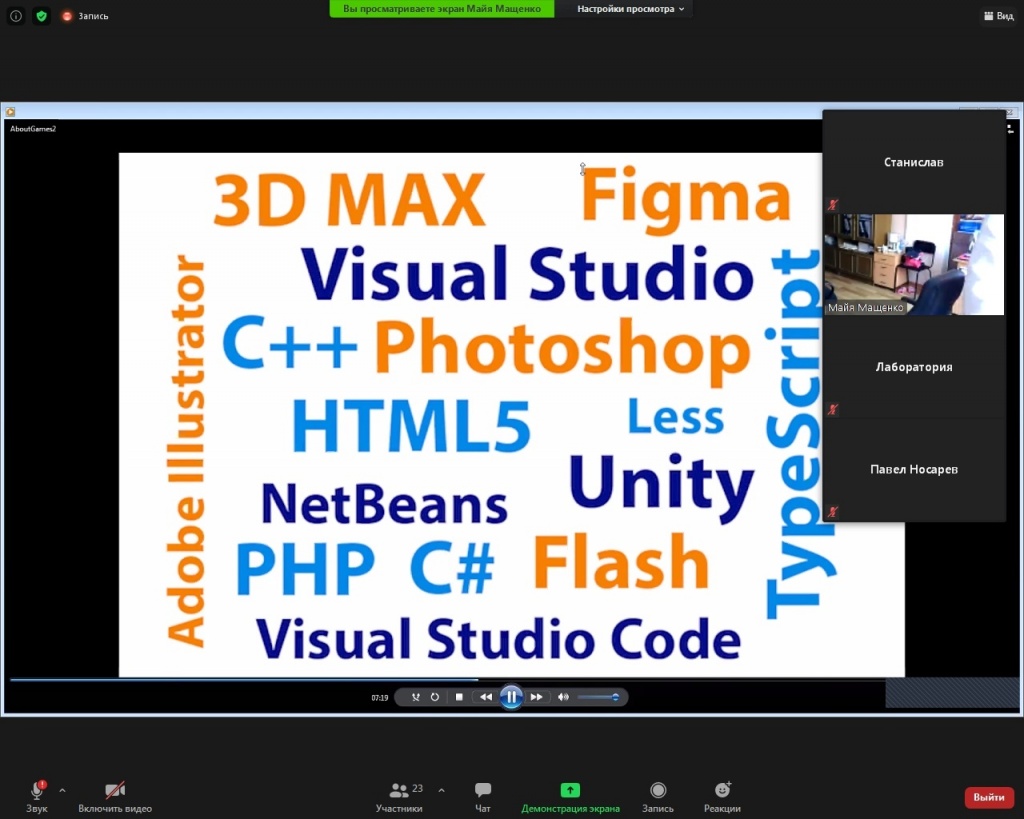Image resolution: width=1024 pixels, height=819 pixels.
Task: Select Майя Мащенко's video thumbnail
Action: click(x=913, y=264)
